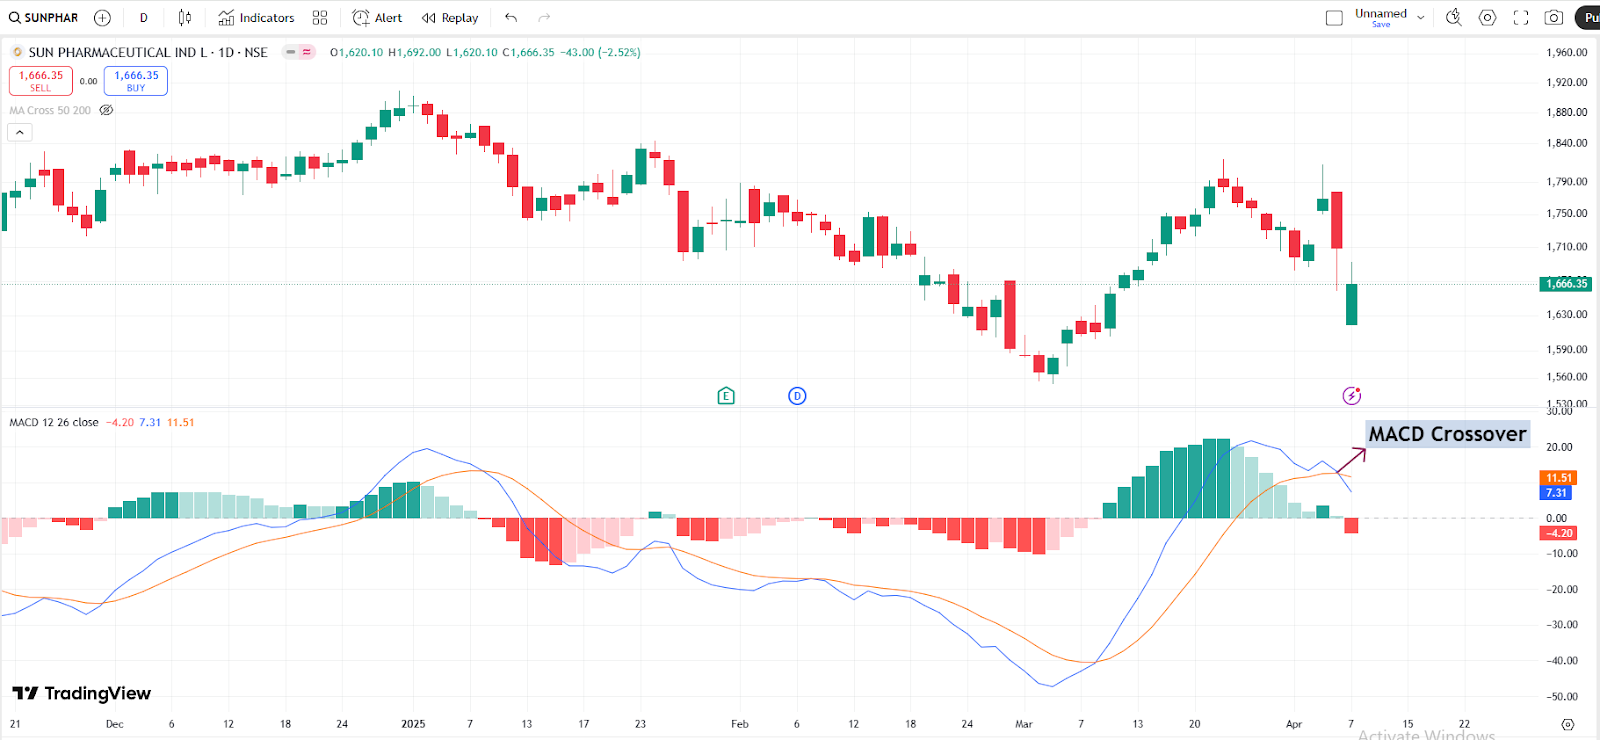Enter fullscreen chart mode
Screen dimensions: 1600x740
[1521, 18]
